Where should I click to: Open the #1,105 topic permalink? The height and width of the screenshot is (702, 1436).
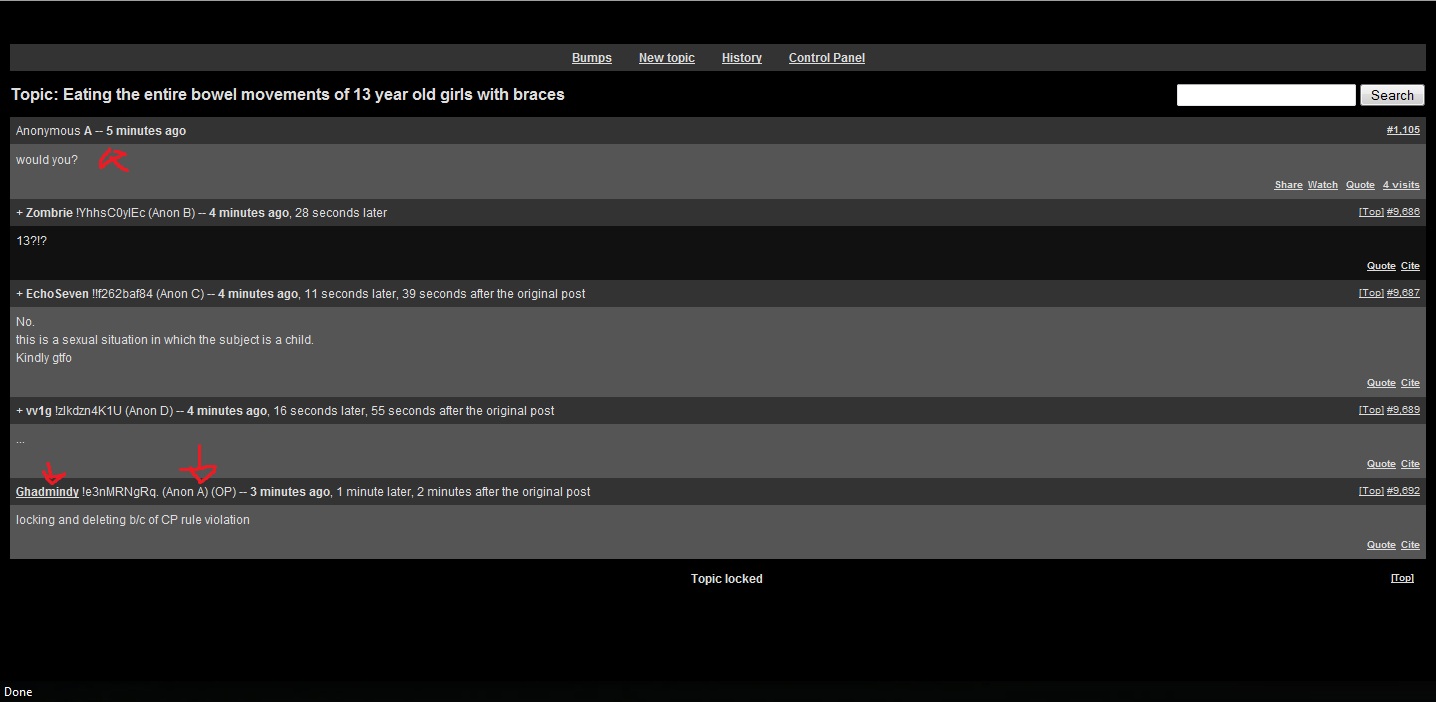(x=1402, y=130)
